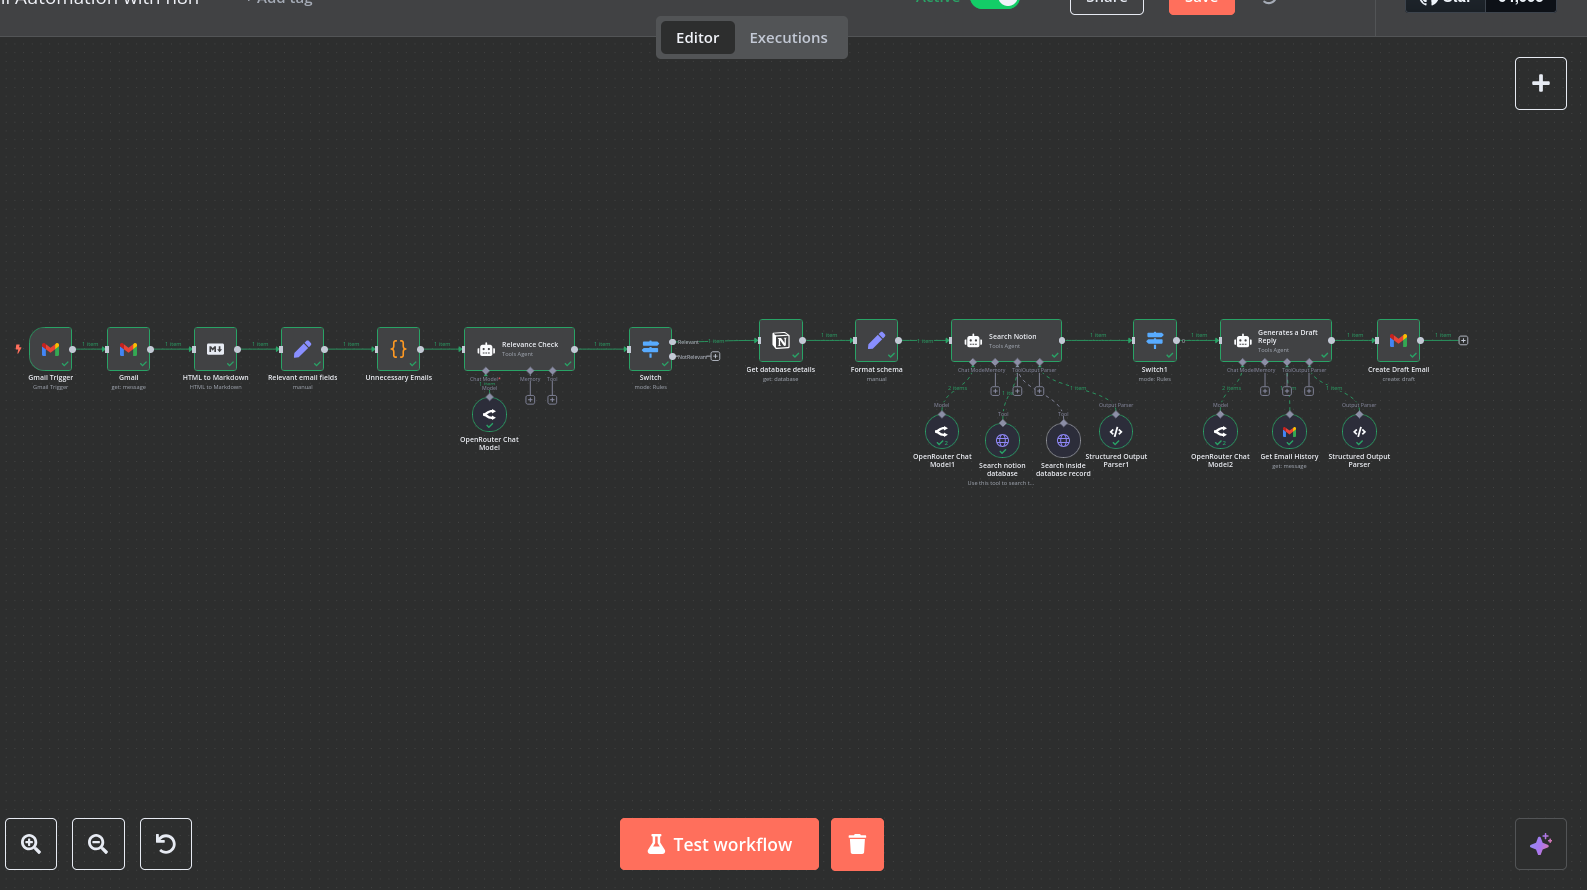Select the Get Email History Gmail node
This screenshot has width=1587, height=890.
(x=1289, y=432)
